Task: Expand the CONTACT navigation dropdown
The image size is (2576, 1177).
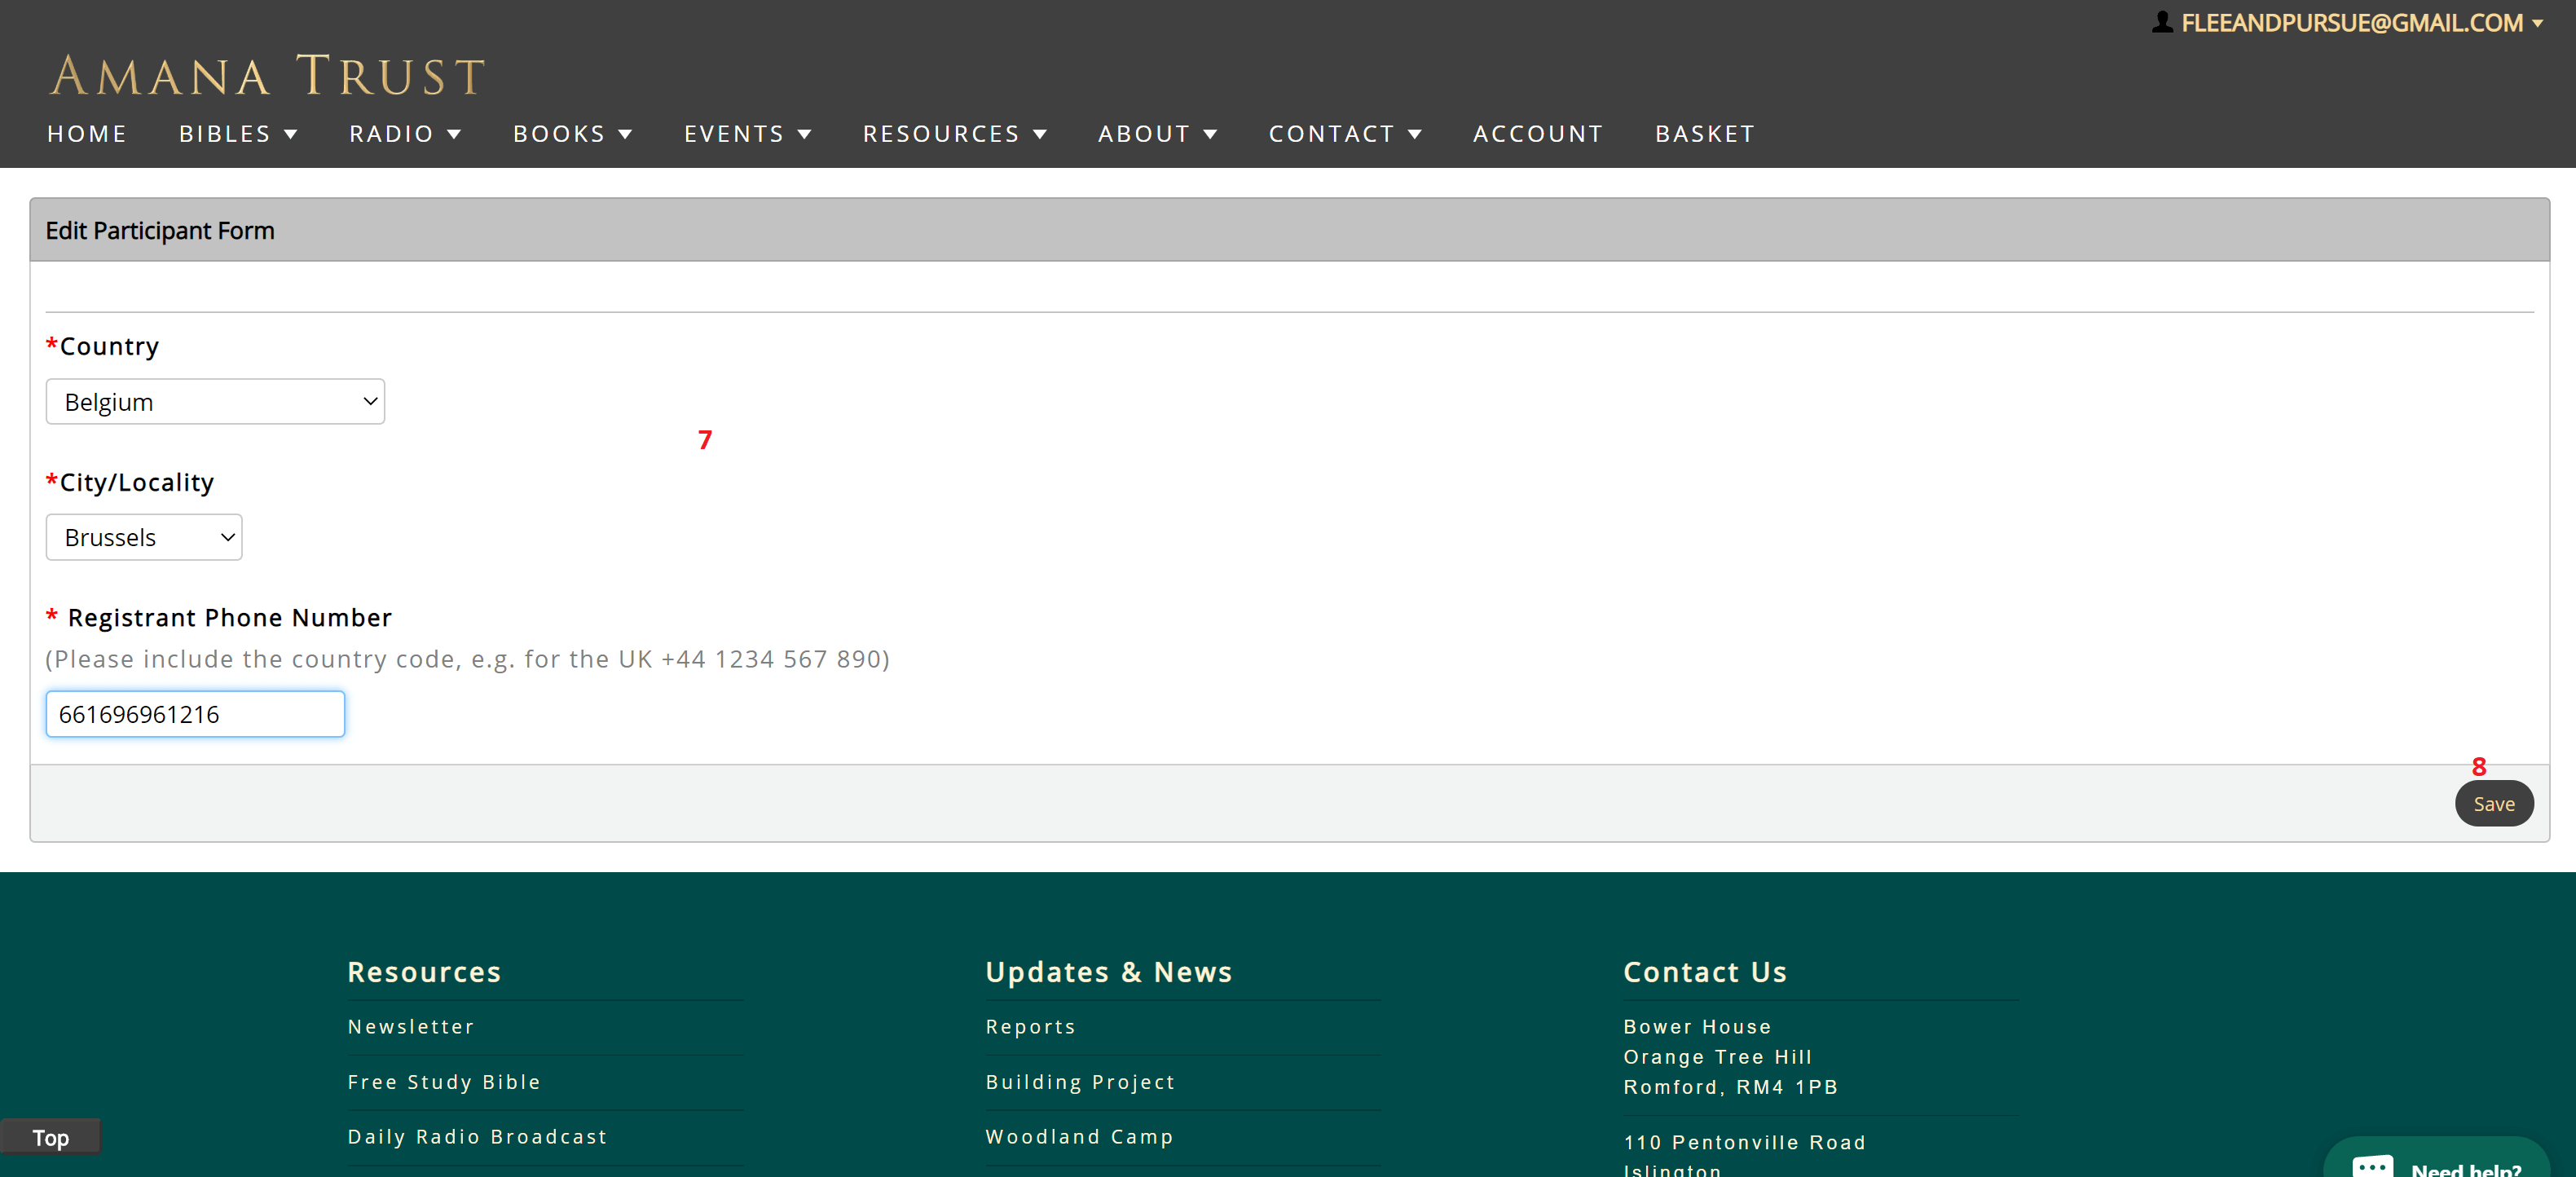Action: tap(1345, 133)
